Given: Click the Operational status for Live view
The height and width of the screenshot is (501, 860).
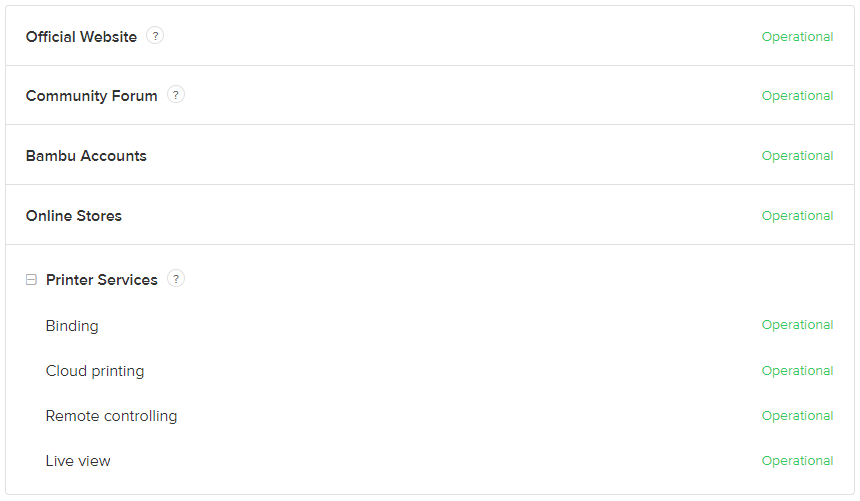Looking at the screenshot, I should (x=797, y=461).
